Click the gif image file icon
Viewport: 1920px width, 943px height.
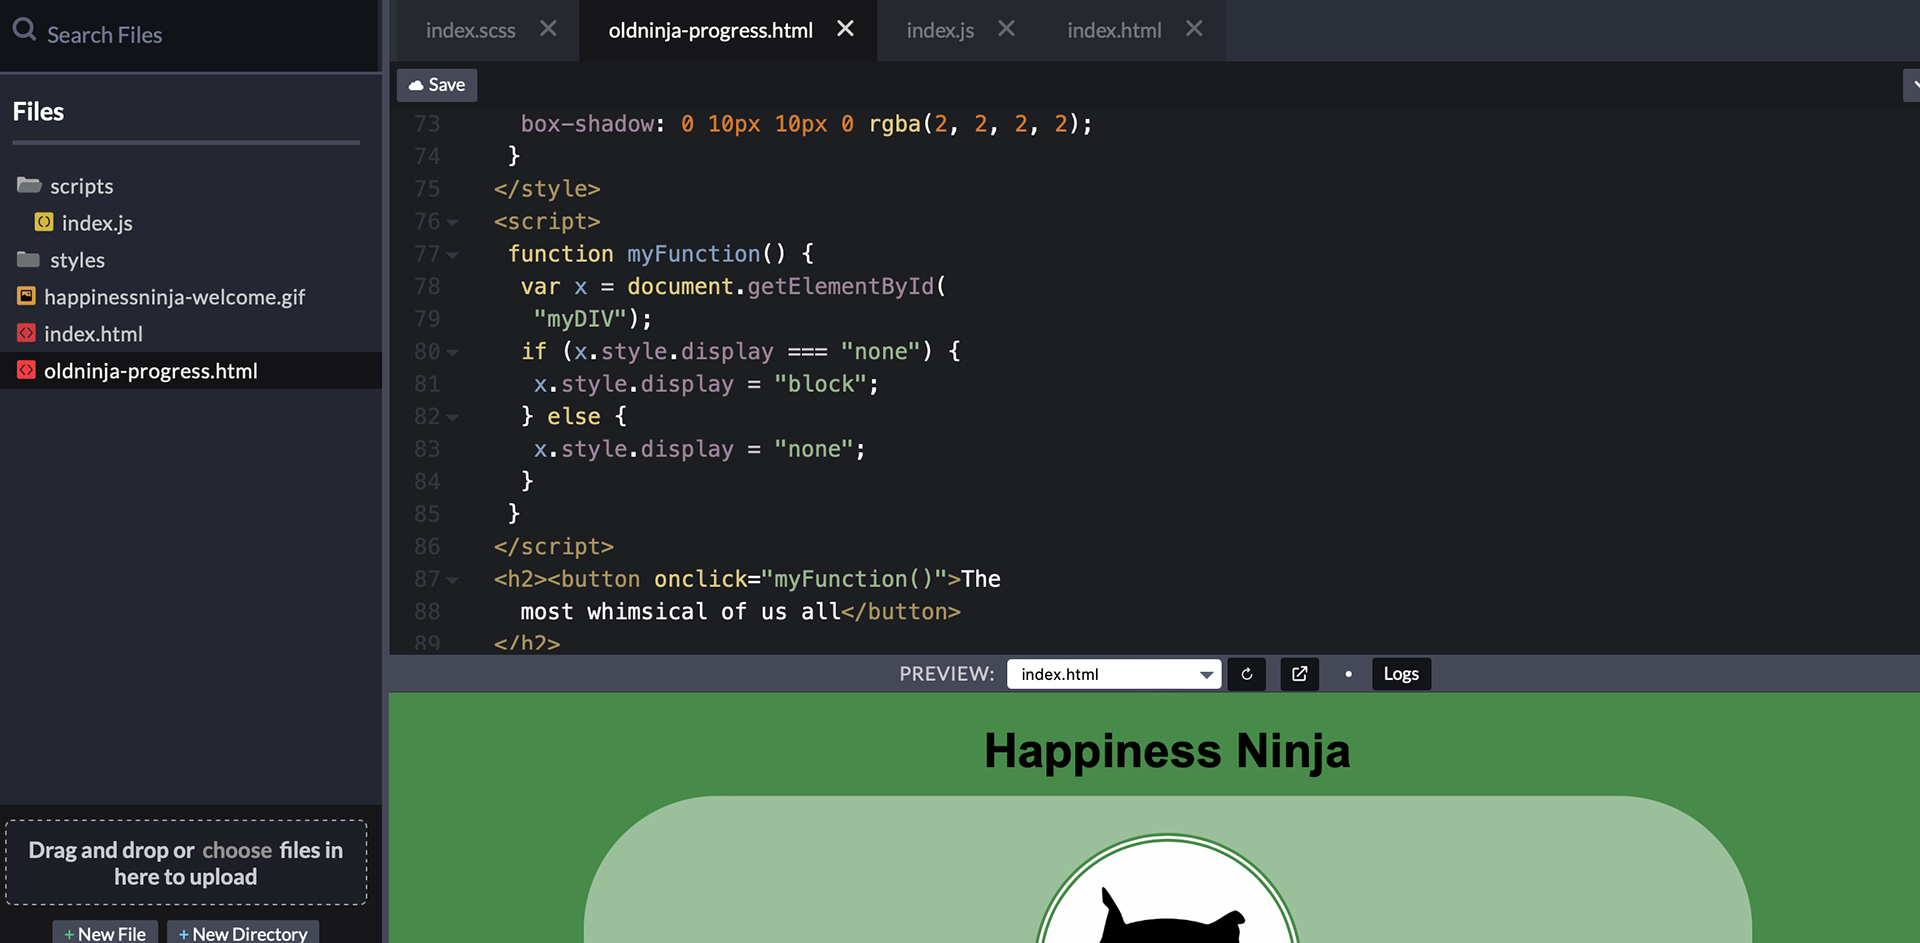[27, 296]
